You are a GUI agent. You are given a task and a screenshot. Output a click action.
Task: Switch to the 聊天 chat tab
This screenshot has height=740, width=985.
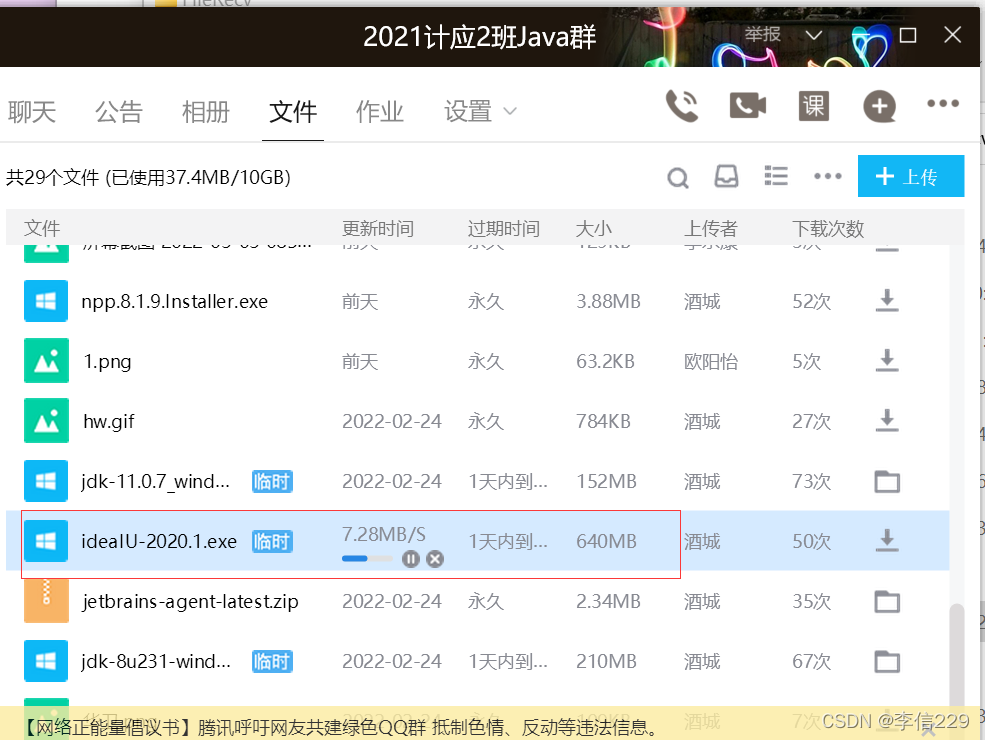[32, 112]
